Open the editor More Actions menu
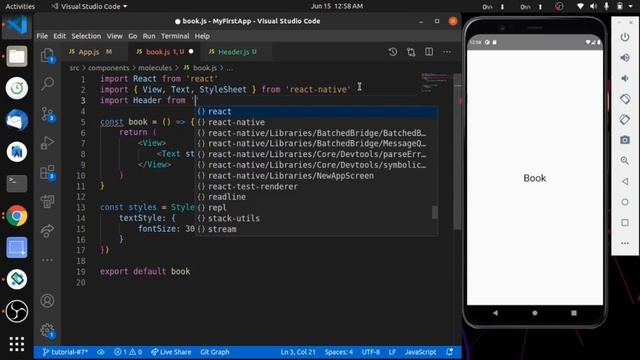The image size is (640, 360). [x=447, y=52]
